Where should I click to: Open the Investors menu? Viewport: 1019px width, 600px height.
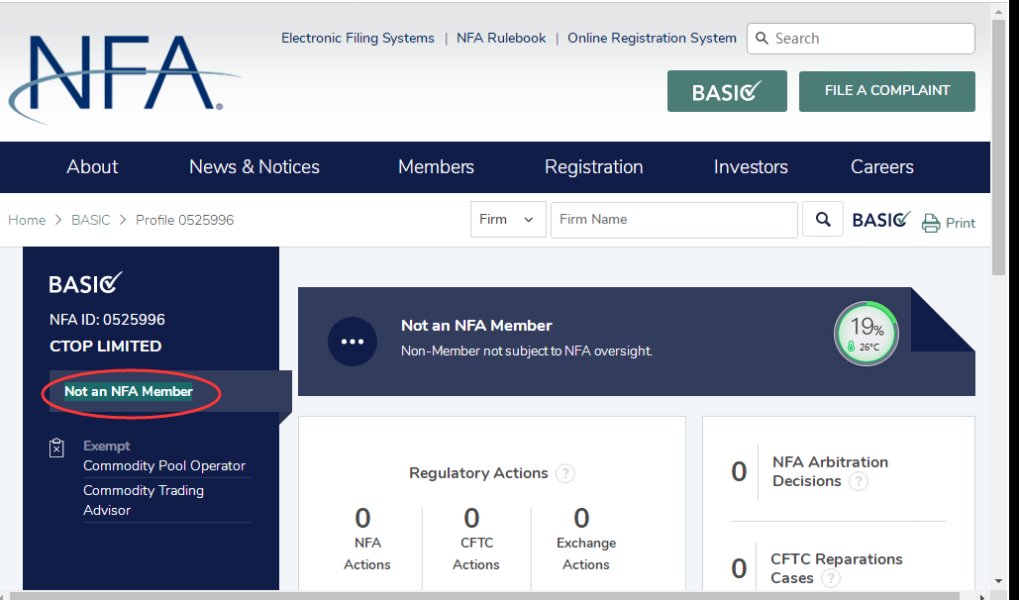click(x=751, y=167)
